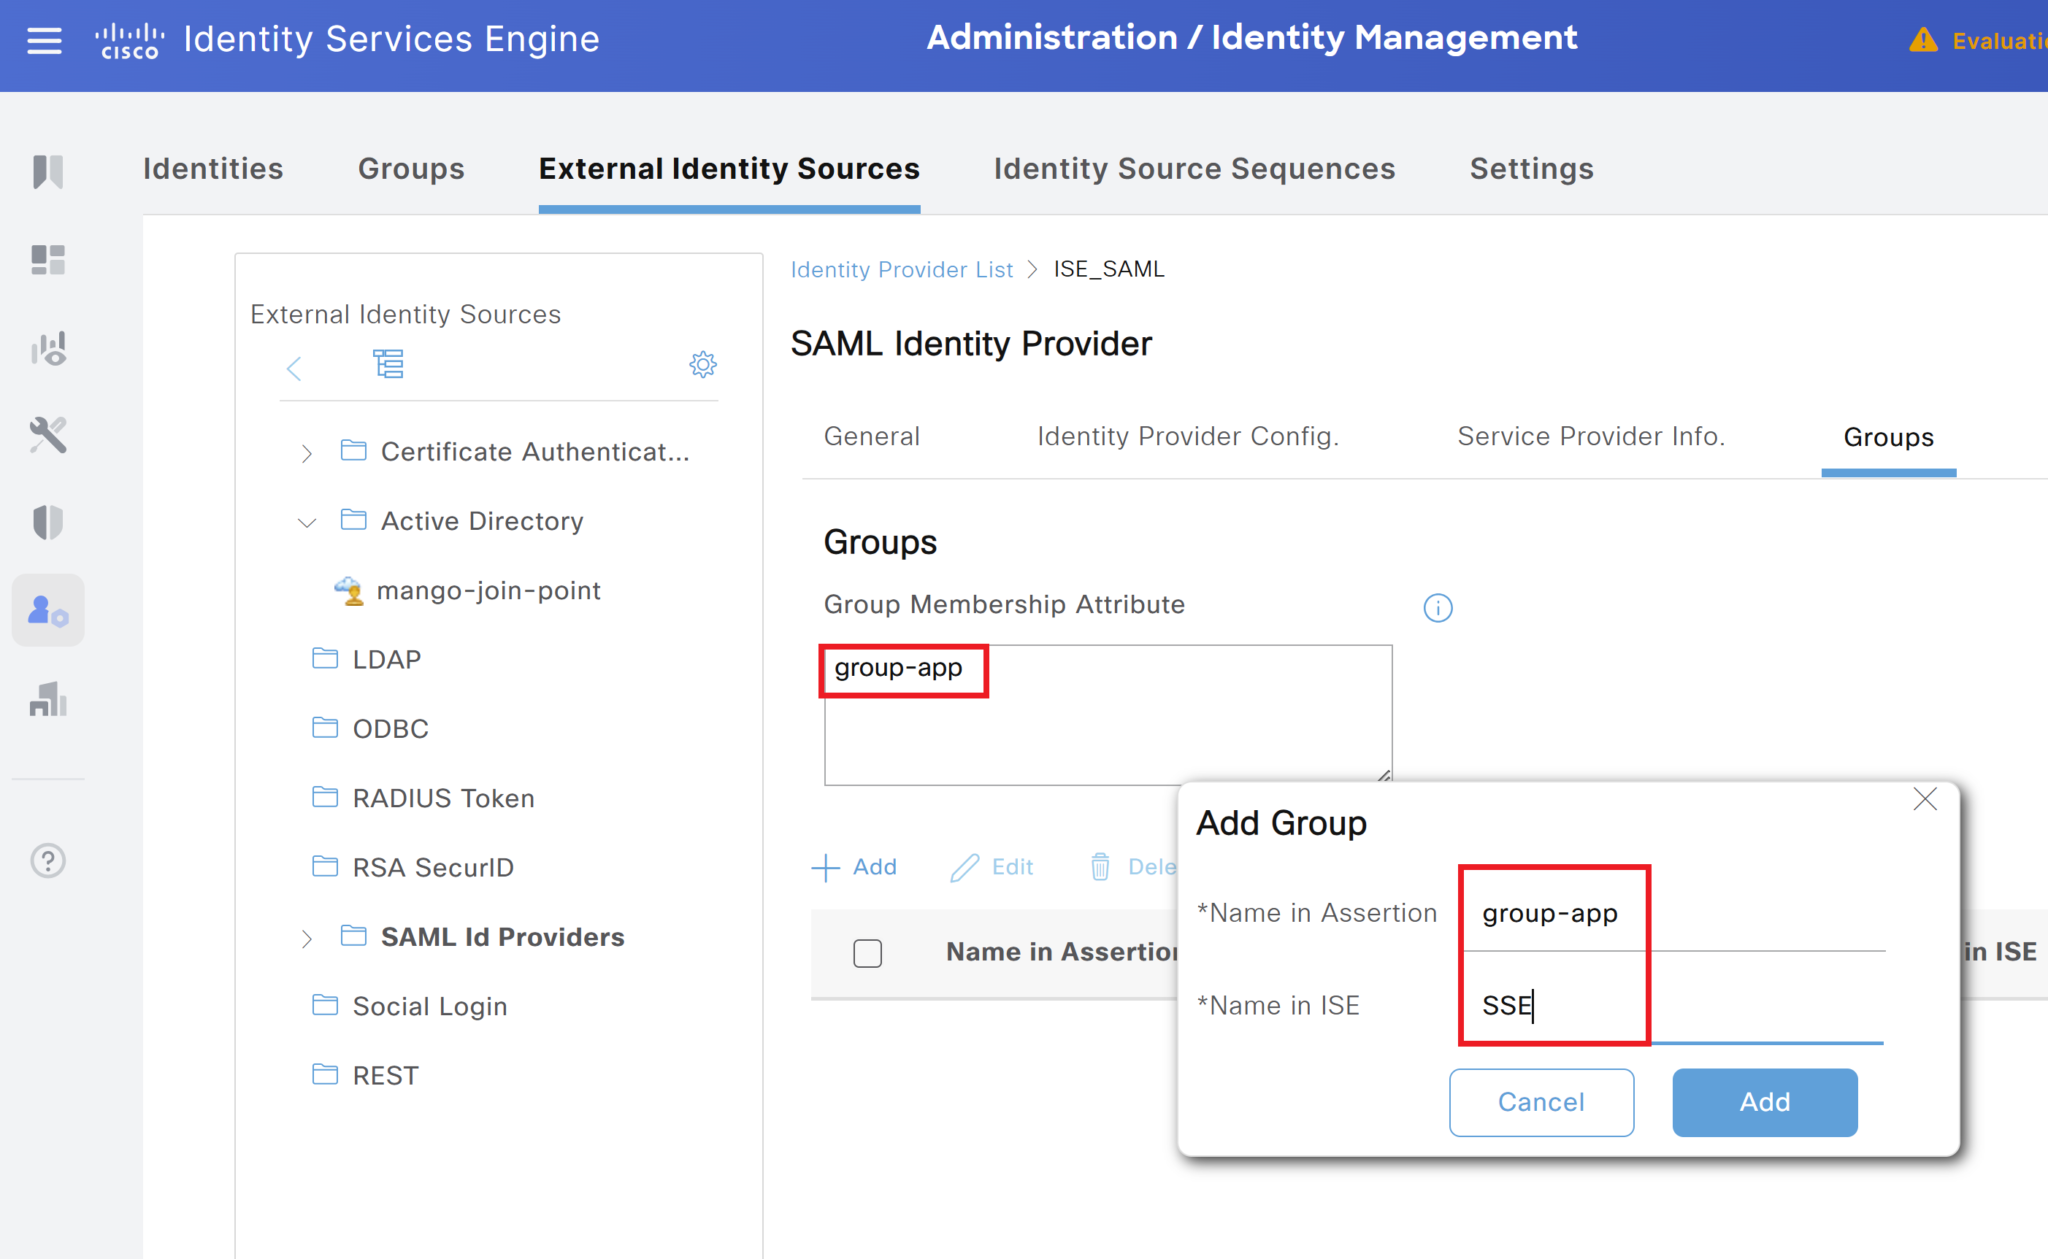2048x1259 pixels.
Task: Collapse the panel with the left chevron arrow
Action: 295,368
